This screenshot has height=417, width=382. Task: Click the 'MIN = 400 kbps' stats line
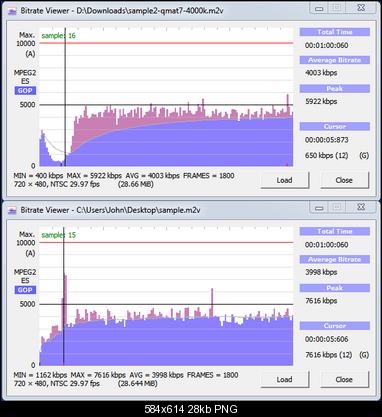click(x=124, y=176)
